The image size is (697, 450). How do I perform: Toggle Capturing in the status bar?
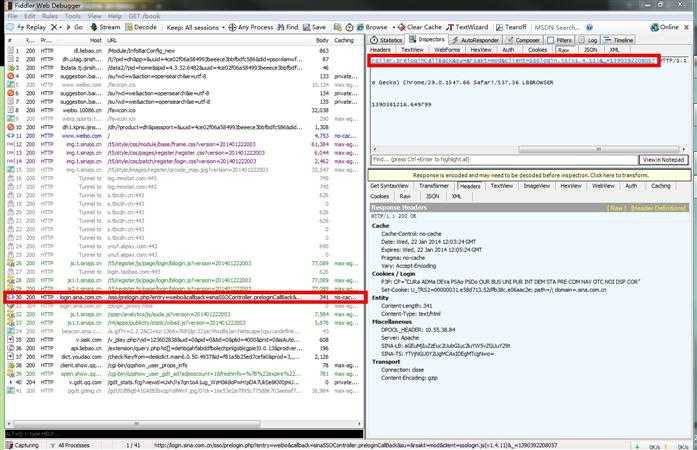click(23, 445)
